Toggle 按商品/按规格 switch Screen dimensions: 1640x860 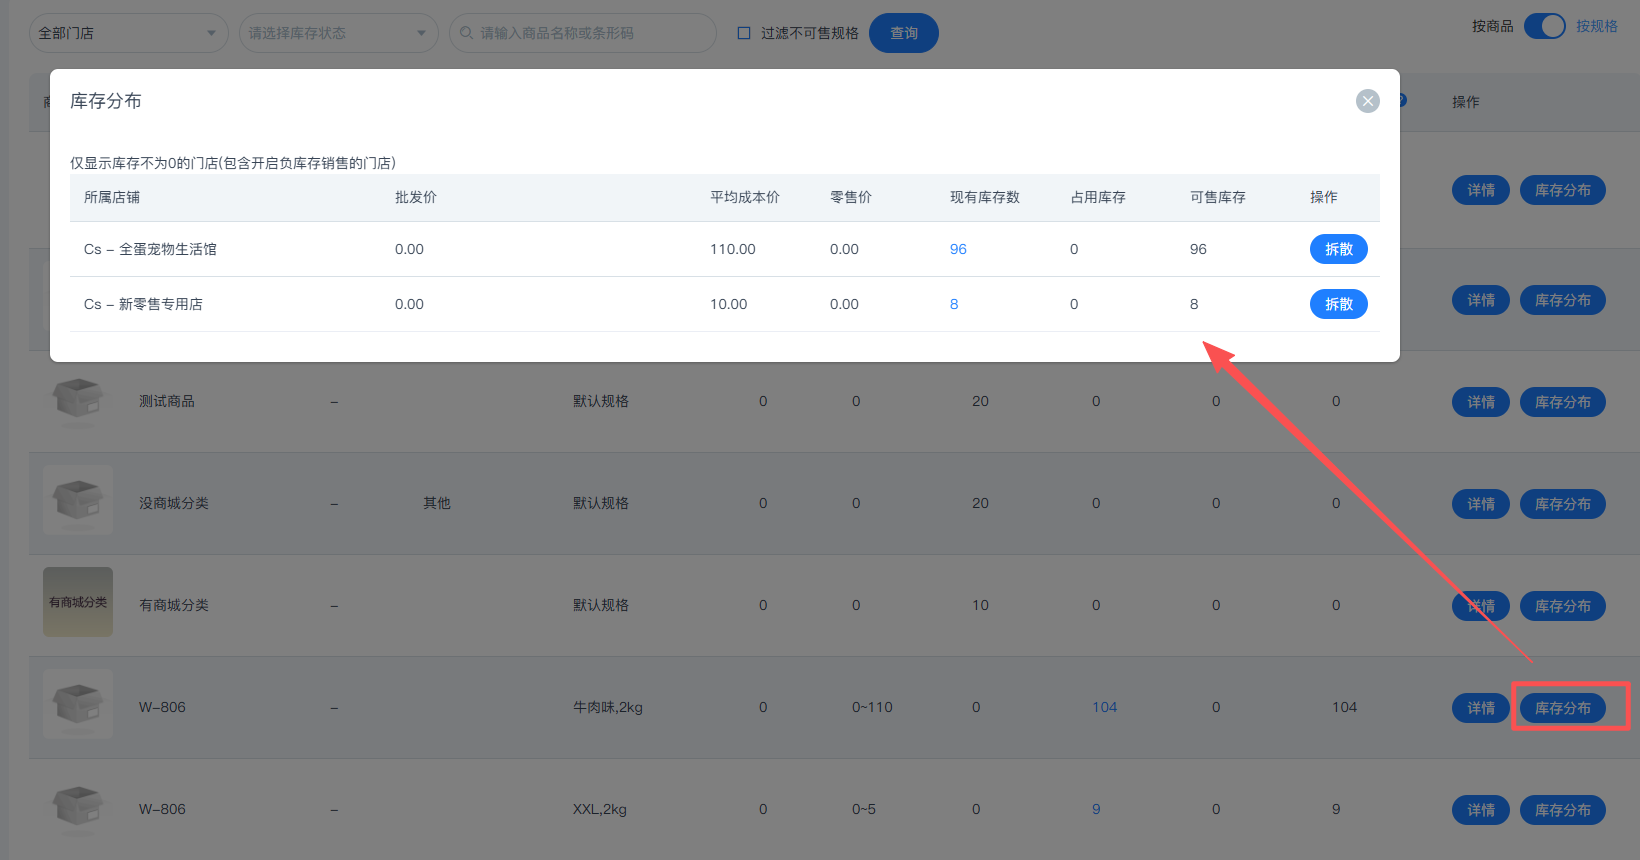[1544, 26]
